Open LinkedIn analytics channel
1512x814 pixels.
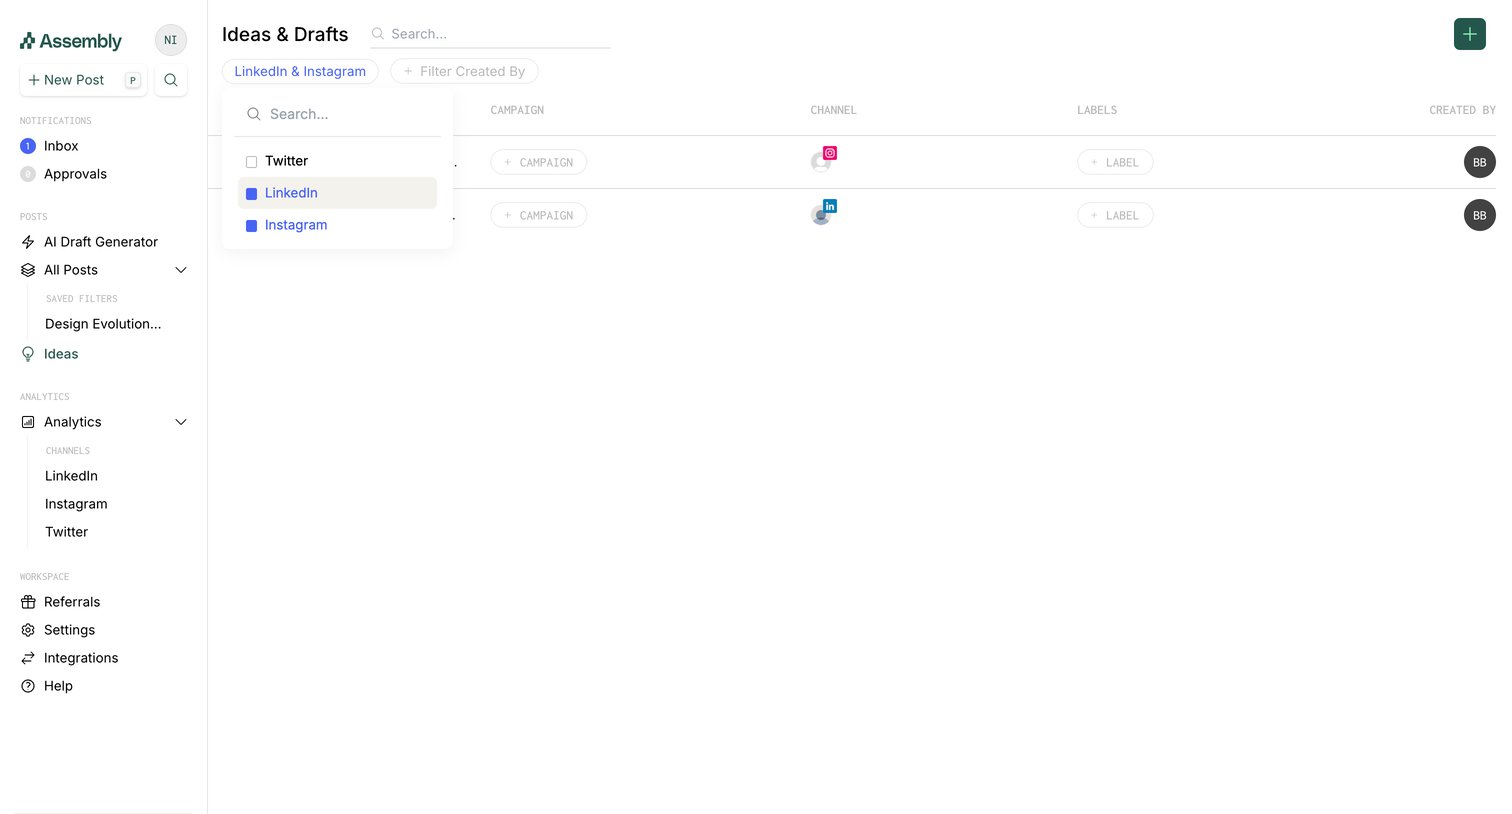coord(71,476)
